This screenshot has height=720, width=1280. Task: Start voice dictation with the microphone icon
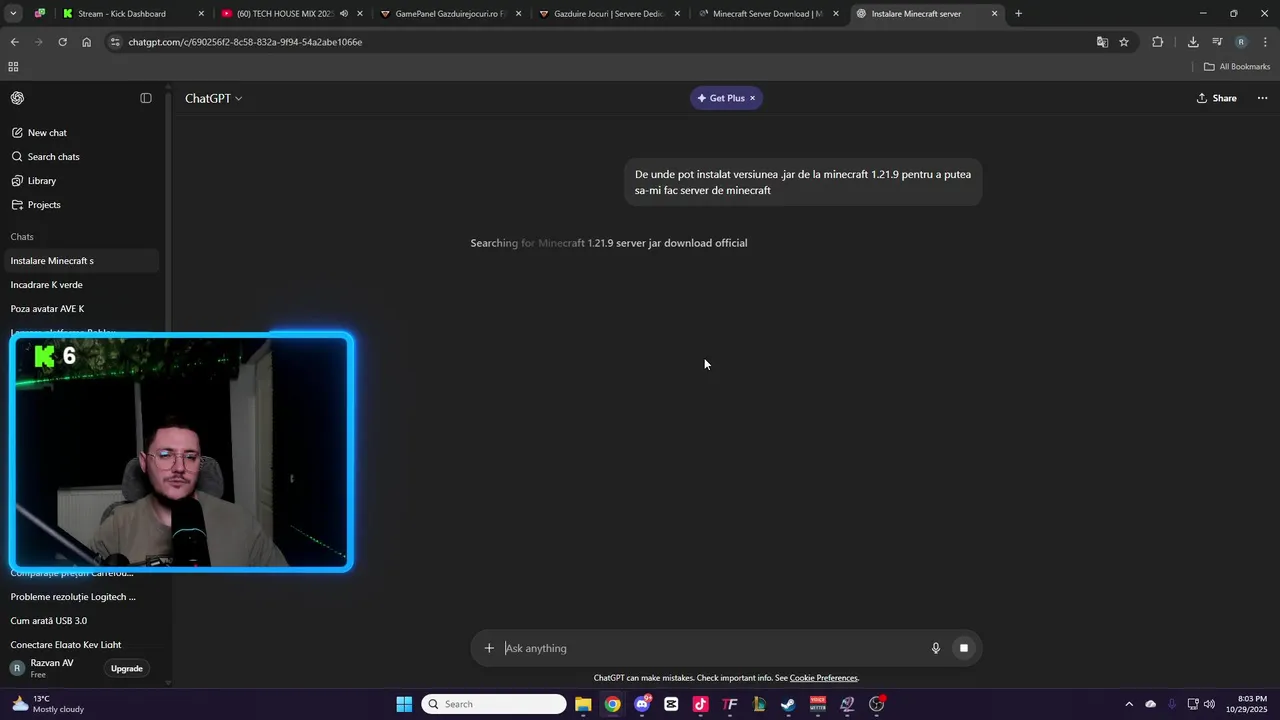pos(936,648)
